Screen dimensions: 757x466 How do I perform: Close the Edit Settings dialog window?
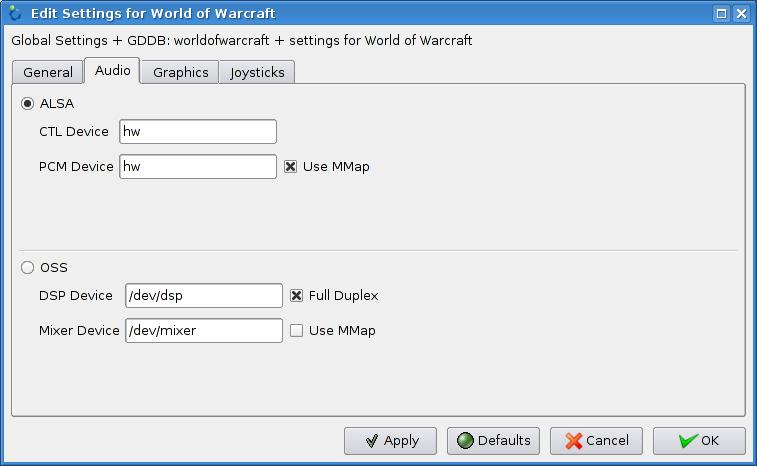click(x=741, y=13)
